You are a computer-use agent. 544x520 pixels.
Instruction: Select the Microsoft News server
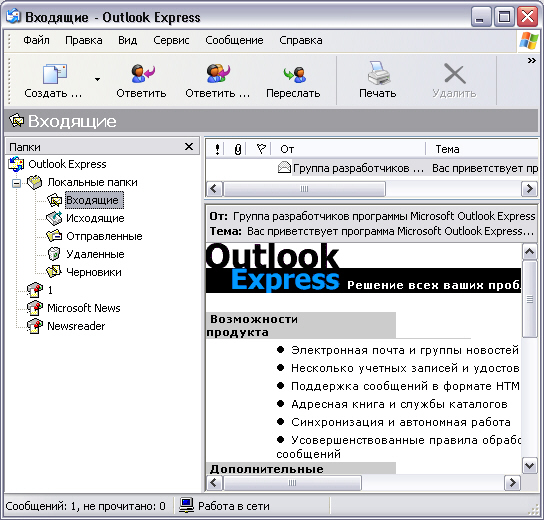(84, 308)
